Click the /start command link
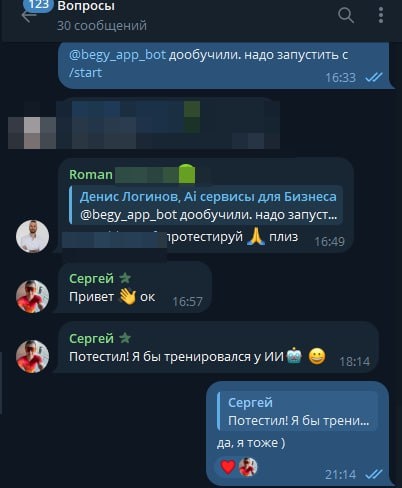 coord(85,73)
